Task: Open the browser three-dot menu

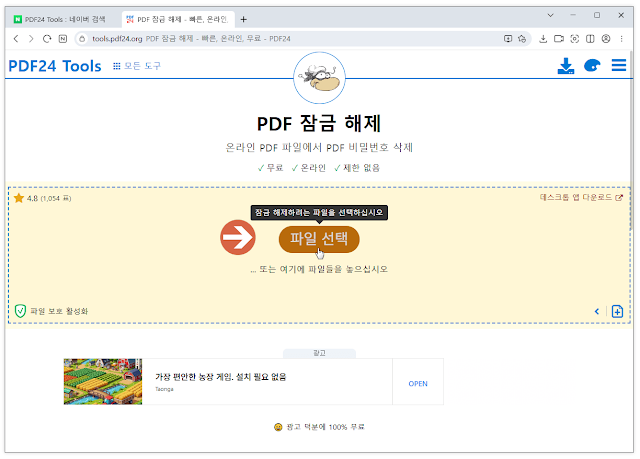Action: click(622, 39)
